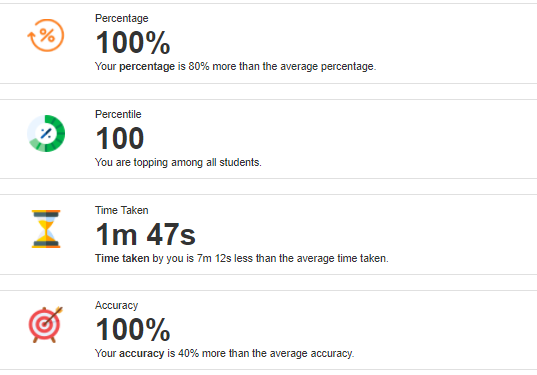Click the large 100% value under Accuracy
This screenshot has height=375, width=537.
click(133, 329)
